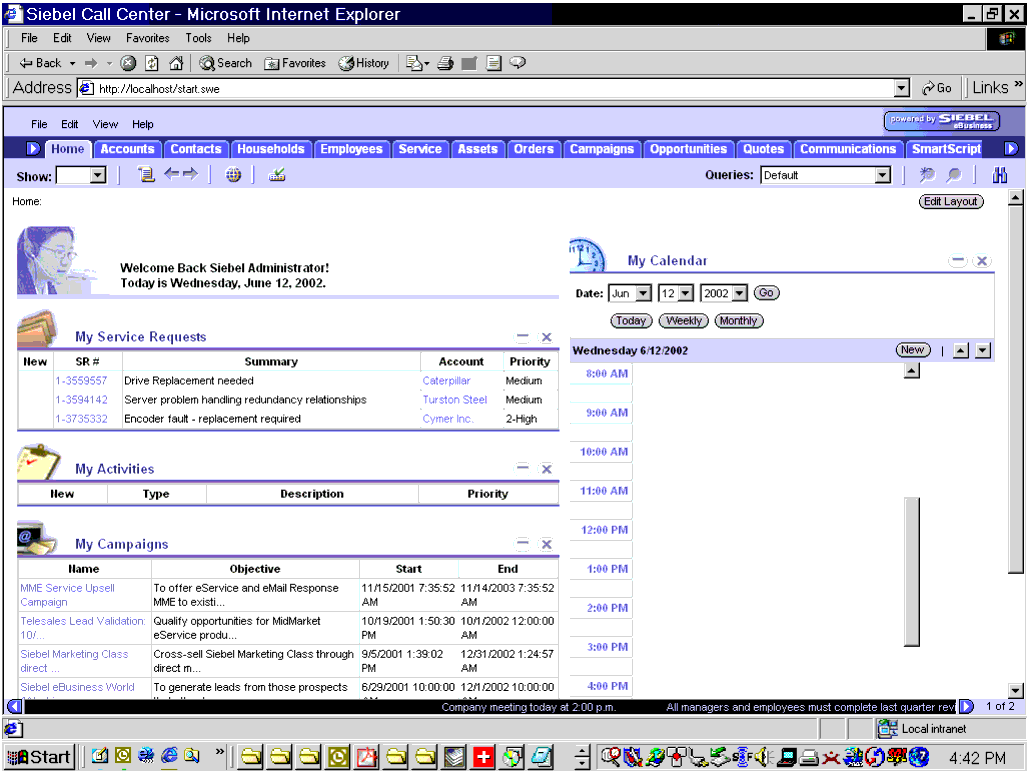
Task: Click the taskbar clock showing 4:42 PM
Action: tap(977, 758)
